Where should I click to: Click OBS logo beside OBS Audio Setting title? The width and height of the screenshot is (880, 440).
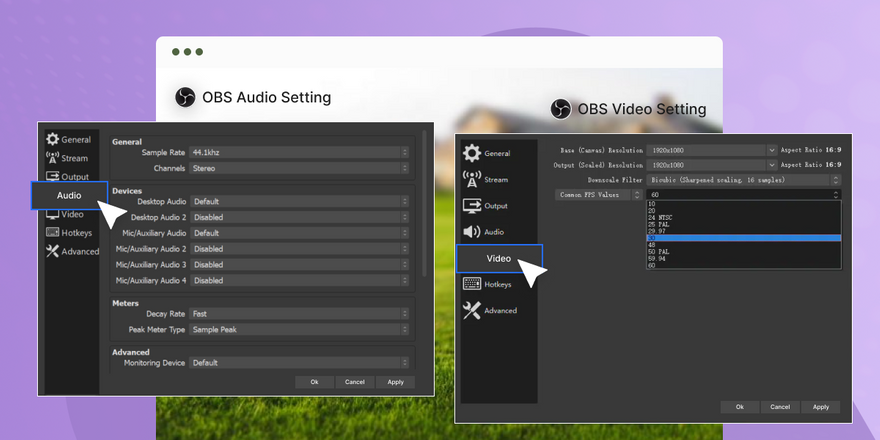pos(185,97)
